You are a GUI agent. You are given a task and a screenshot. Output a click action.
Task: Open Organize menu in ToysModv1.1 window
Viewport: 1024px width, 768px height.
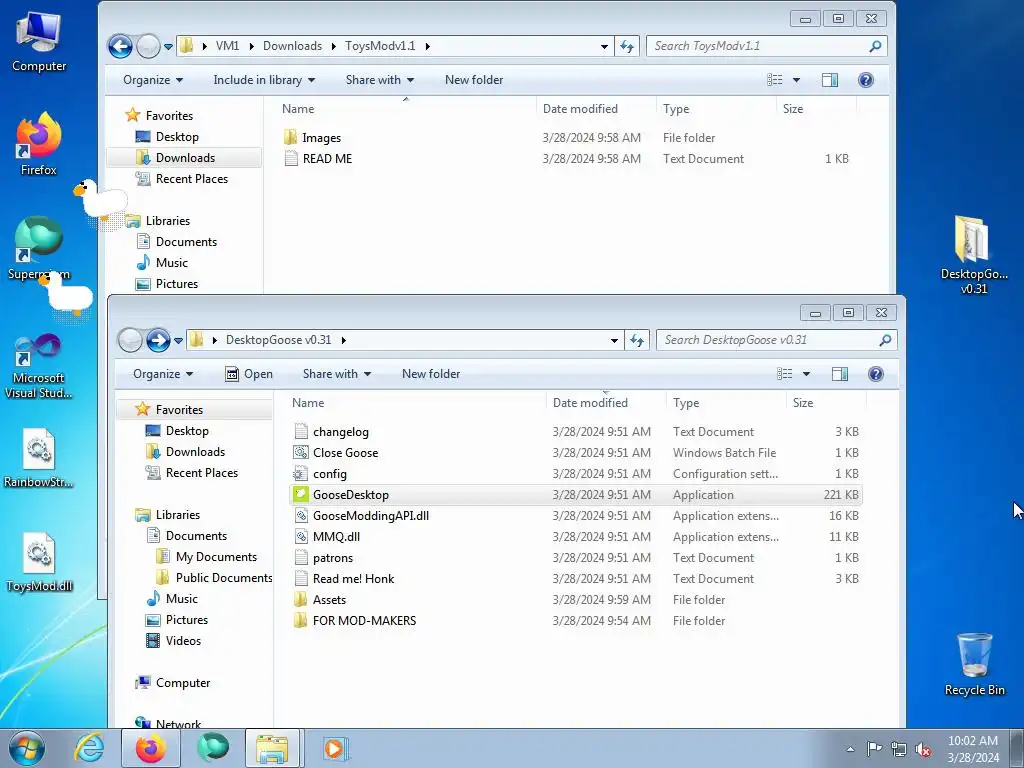(153, 80)
